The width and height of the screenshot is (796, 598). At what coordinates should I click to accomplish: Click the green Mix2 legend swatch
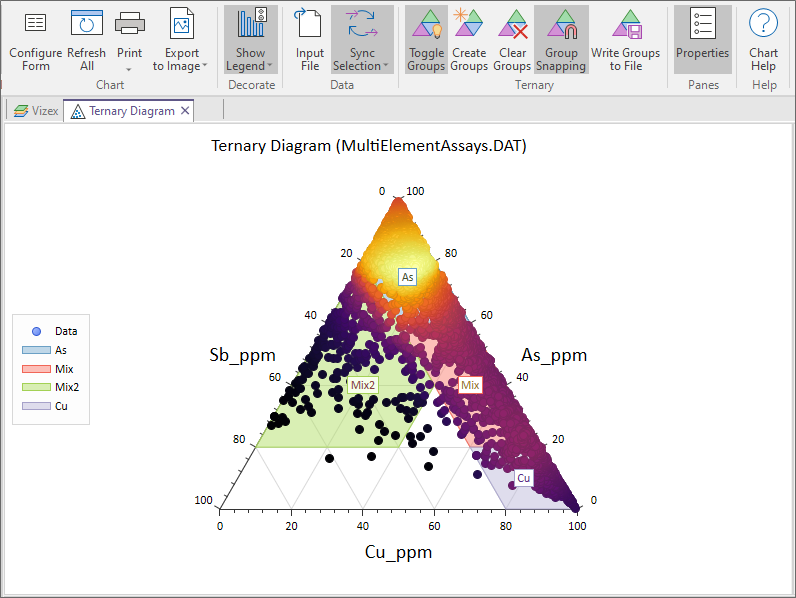[x=35, y=388]
